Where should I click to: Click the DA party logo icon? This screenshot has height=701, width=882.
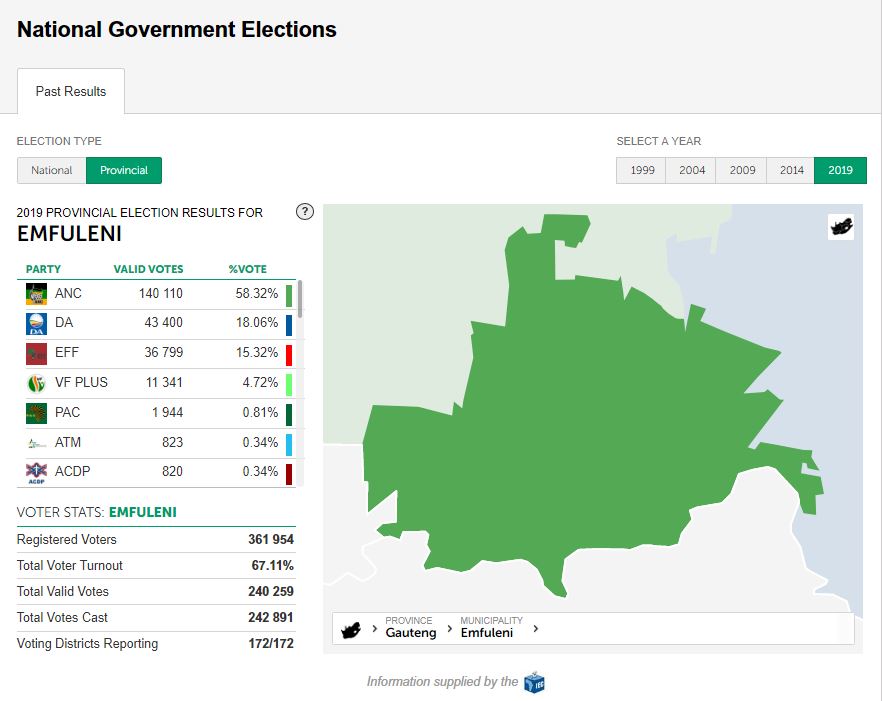tap(36, 324)
